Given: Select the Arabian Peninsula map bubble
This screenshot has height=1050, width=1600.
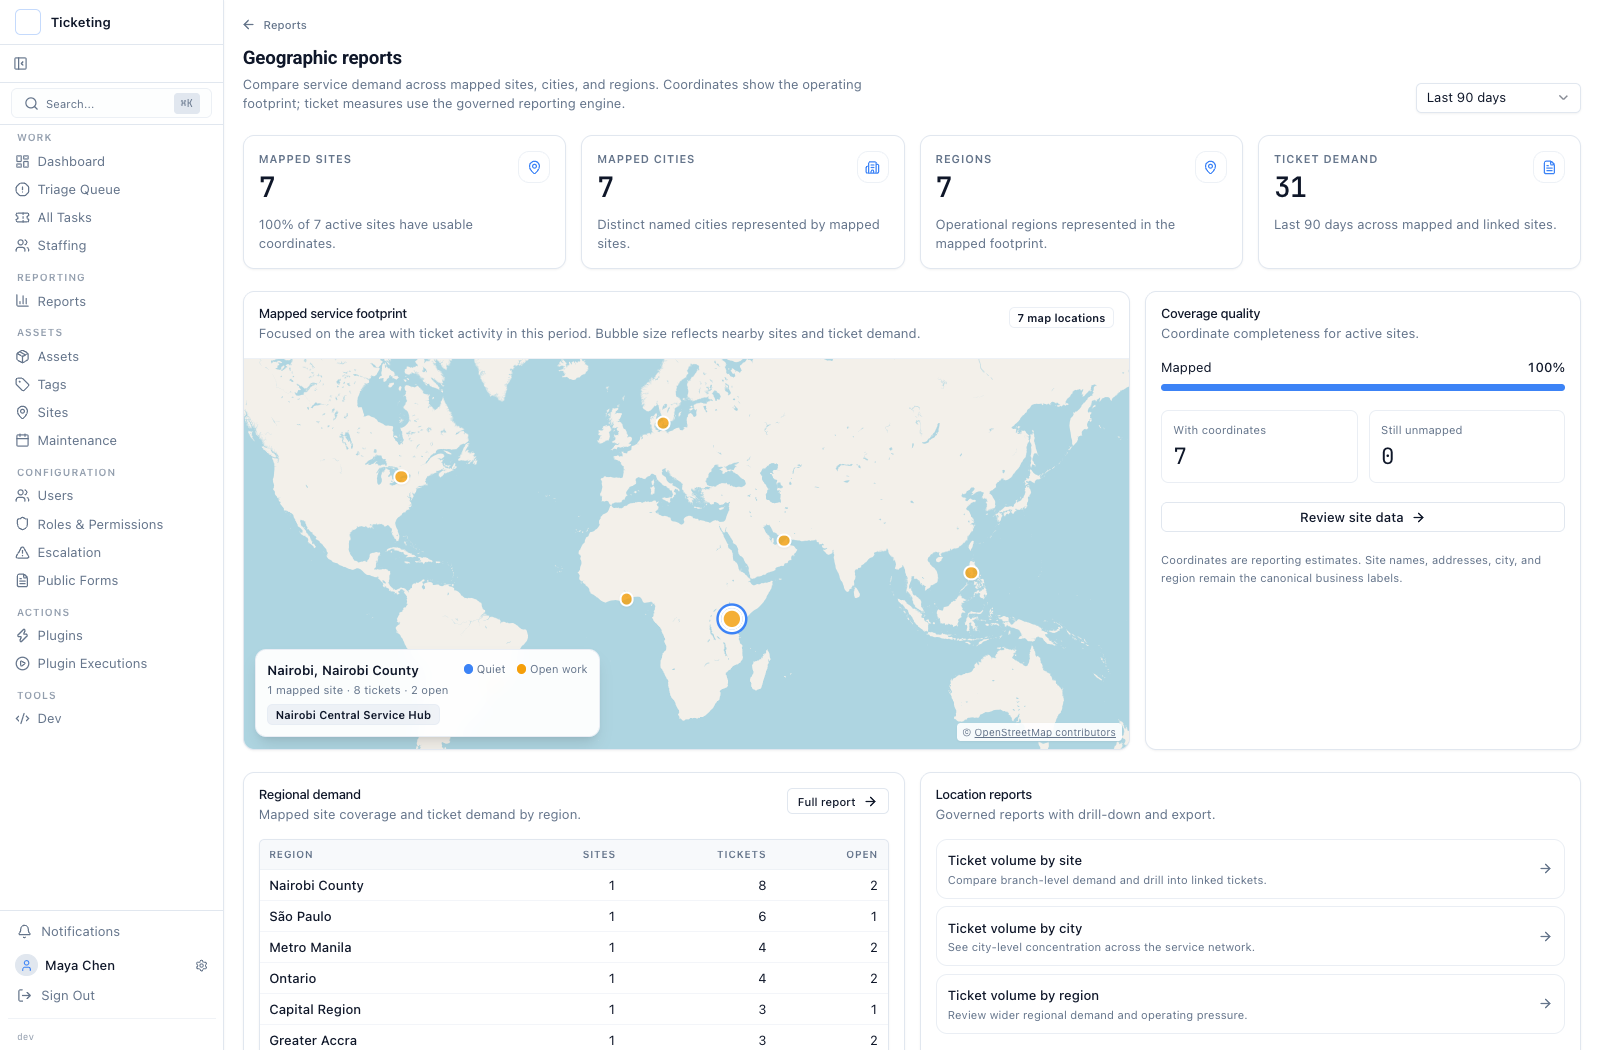Looking at the screenshot, I should pos(784,541).
